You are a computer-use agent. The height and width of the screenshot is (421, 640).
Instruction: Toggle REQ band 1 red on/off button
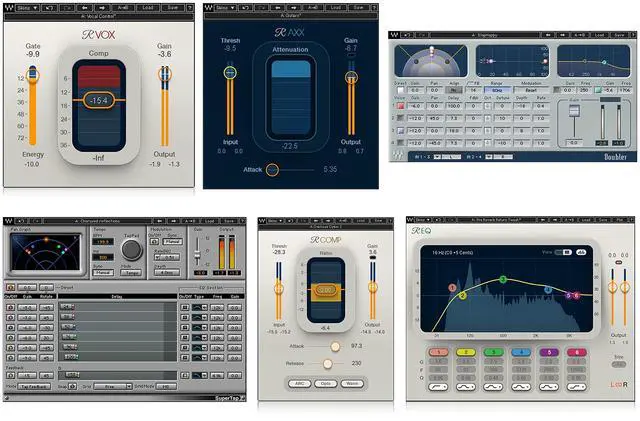(437, 353)
